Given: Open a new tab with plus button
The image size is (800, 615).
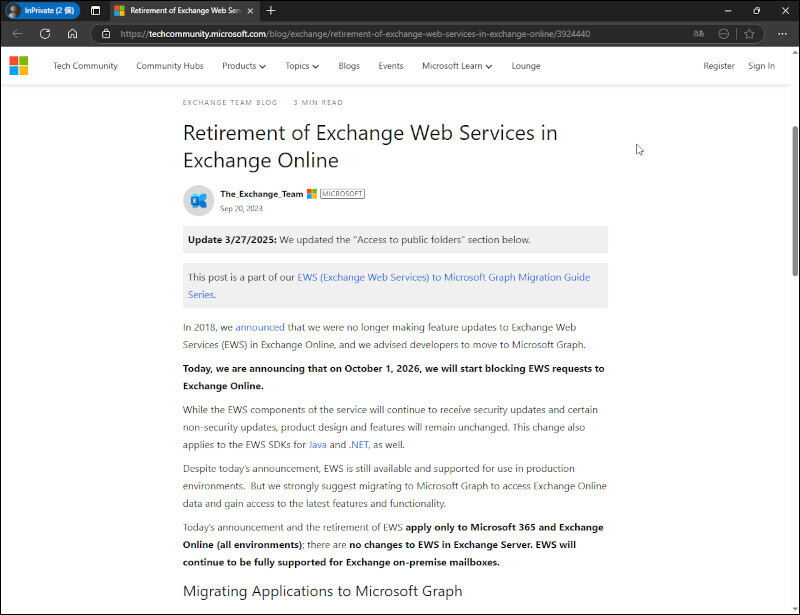Looking at the screenshot, I should 271,10.
